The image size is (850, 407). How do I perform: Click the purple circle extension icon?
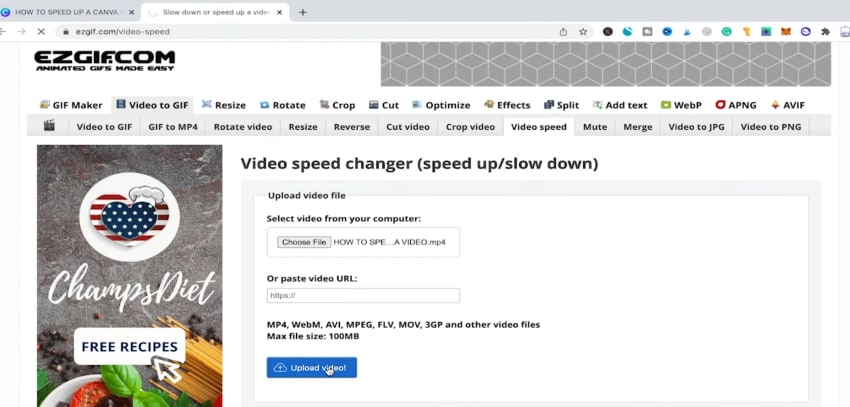click(806, 31)
